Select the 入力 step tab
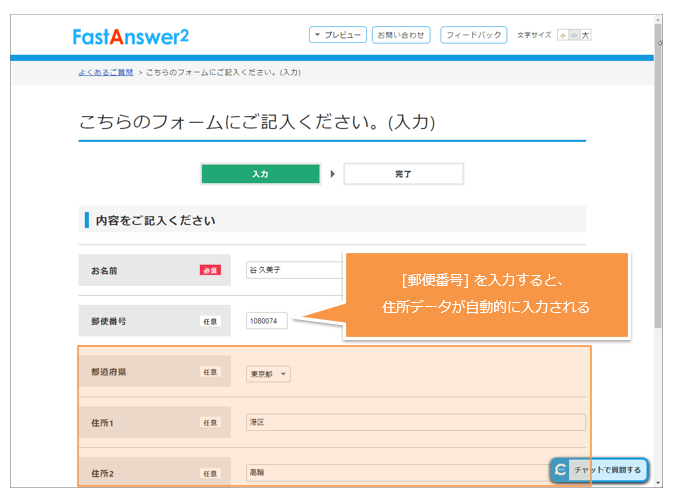The image size is (683, 503). click(260, 174)
